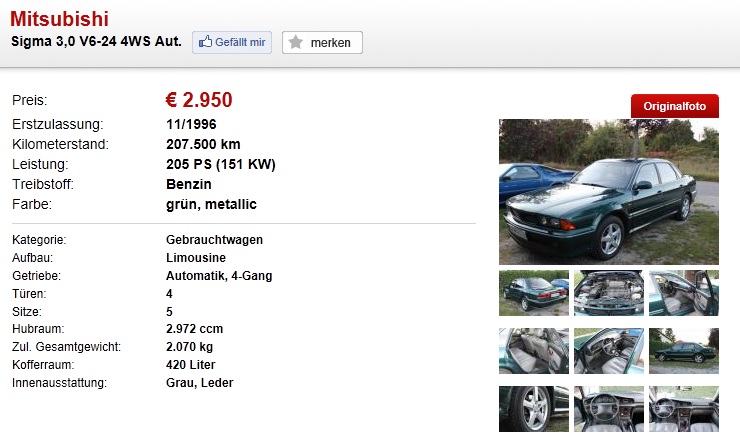
Task: View the rear seats leather thumbnail
Action: pyautogui.click(x=534, y=351)
